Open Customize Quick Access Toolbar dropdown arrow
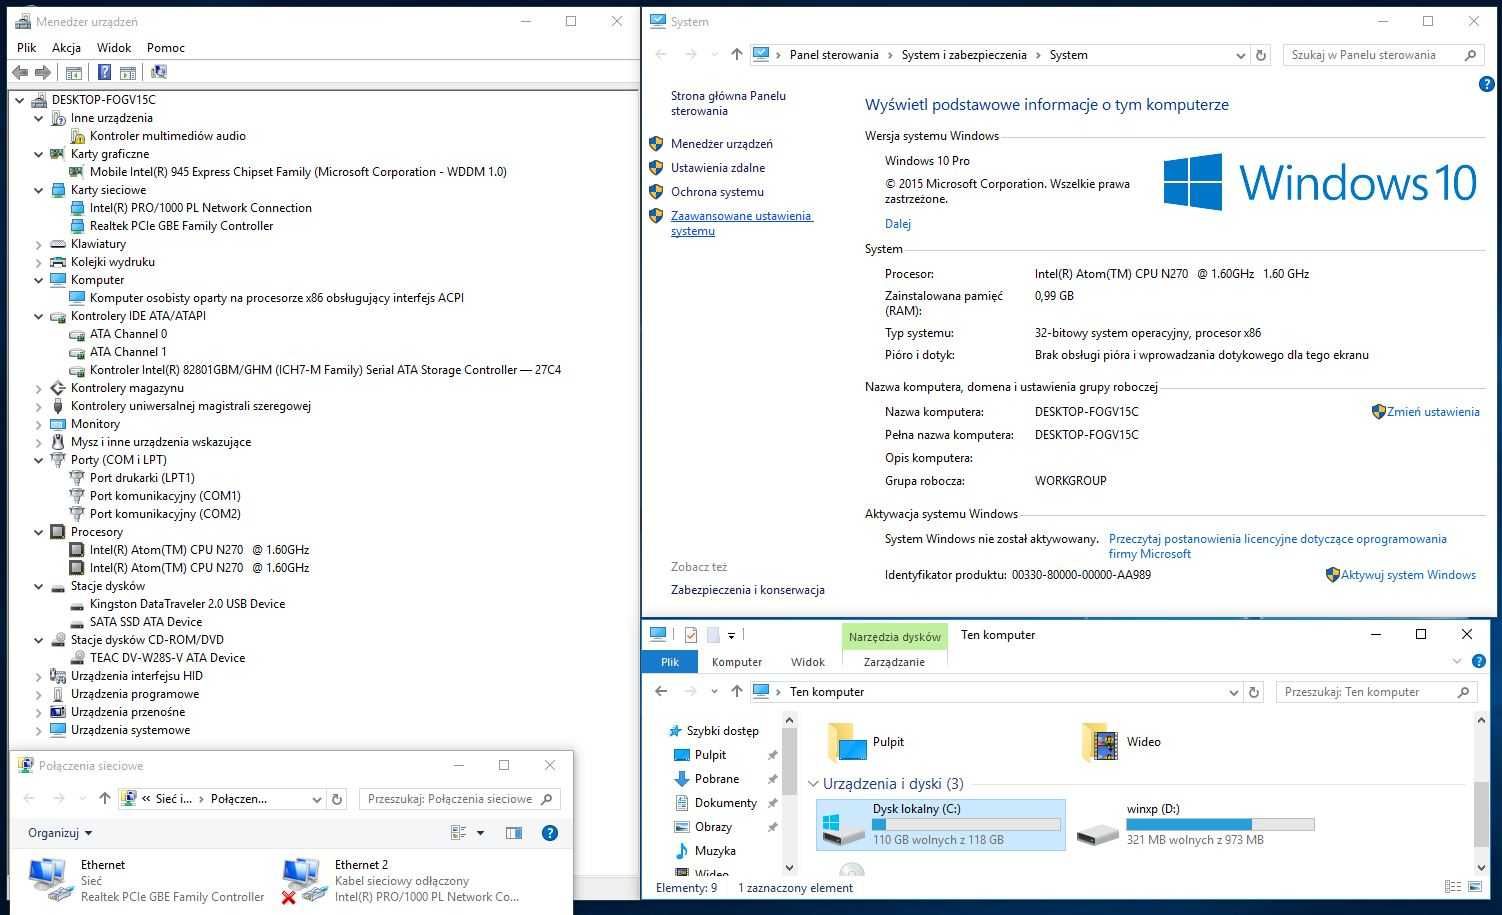Viewport: 1502px width, 915px height. [x=731, y=635]
